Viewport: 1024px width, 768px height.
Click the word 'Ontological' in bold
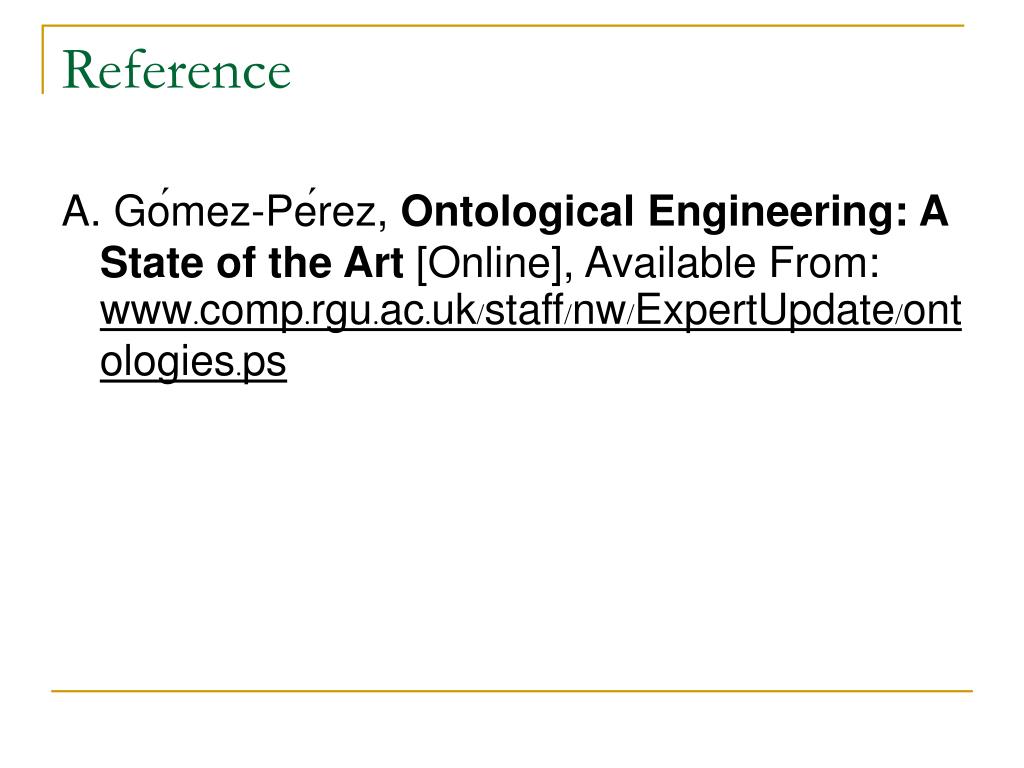point(517,212)
